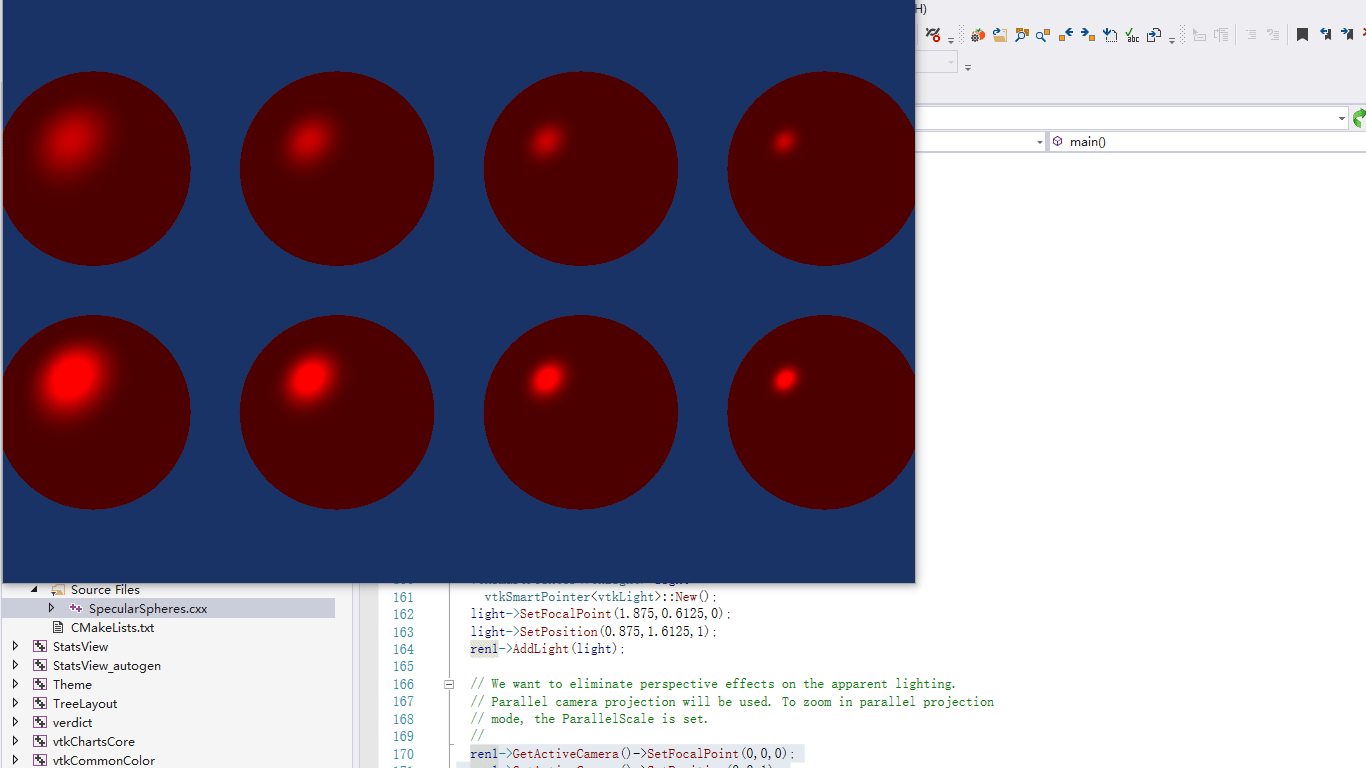This screenshot has width=1366, height=768.
Task: Select SpecularSpheres.cxx in Solution Explorer
Action: tap(148, 609)
